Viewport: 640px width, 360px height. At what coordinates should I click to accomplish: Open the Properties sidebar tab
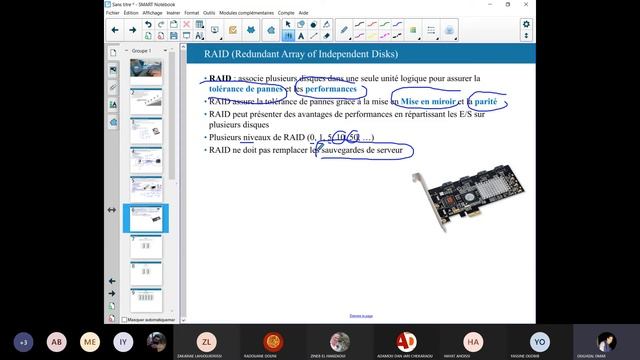[x=113, y=105]
